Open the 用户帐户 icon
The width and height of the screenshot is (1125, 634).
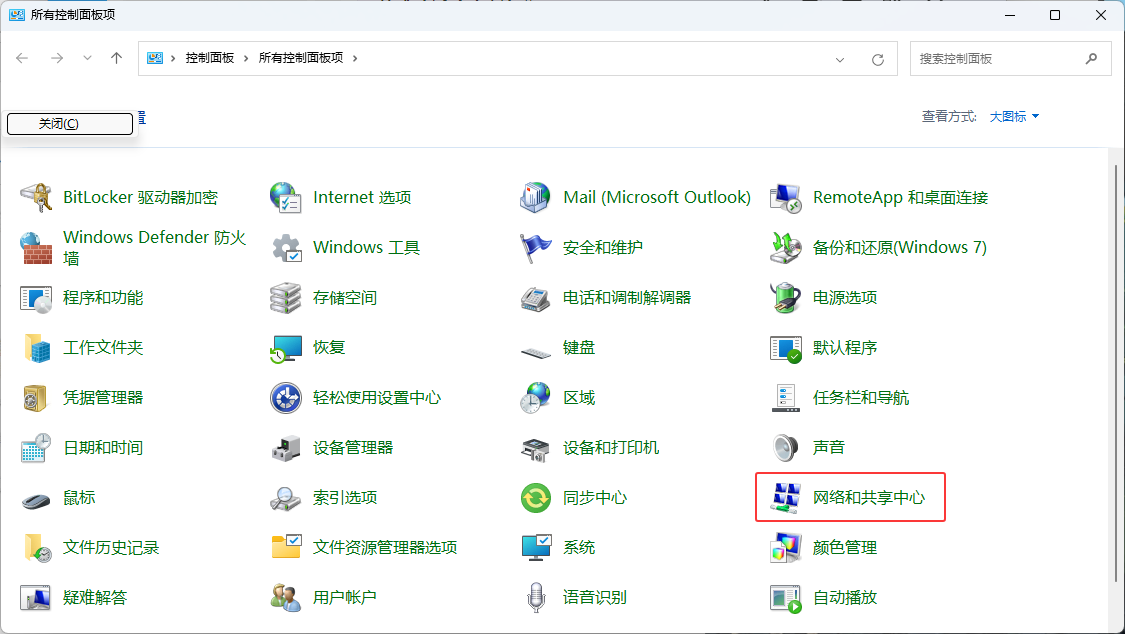point(287,598)
